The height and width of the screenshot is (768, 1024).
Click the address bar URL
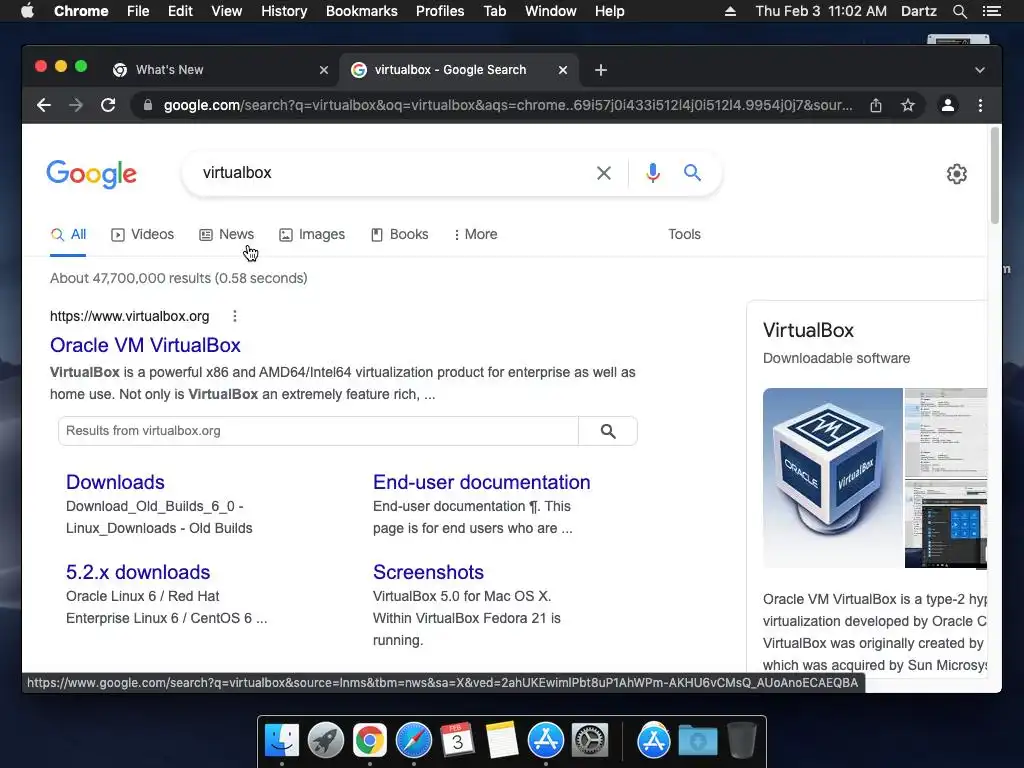(507, 105)
